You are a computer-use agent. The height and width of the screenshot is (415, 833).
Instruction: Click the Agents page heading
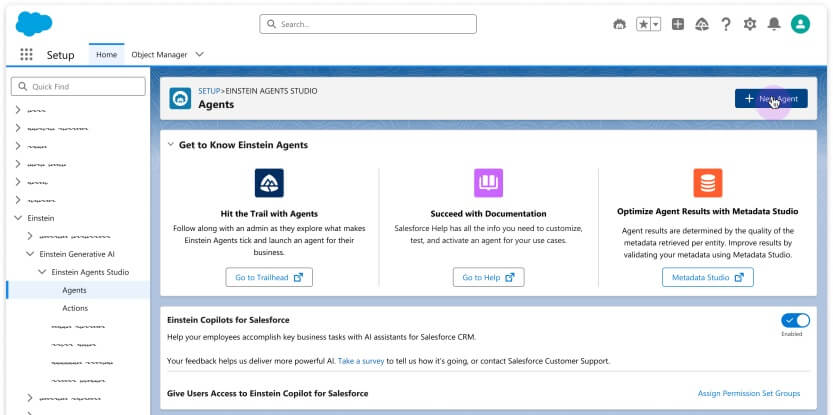pos(216,104)
